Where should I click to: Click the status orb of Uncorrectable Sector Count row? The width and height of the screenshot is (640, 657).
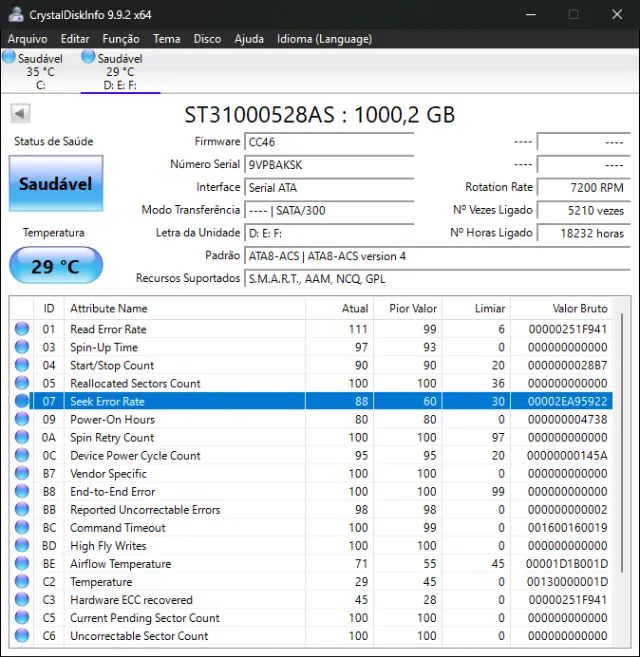[22, 635]
